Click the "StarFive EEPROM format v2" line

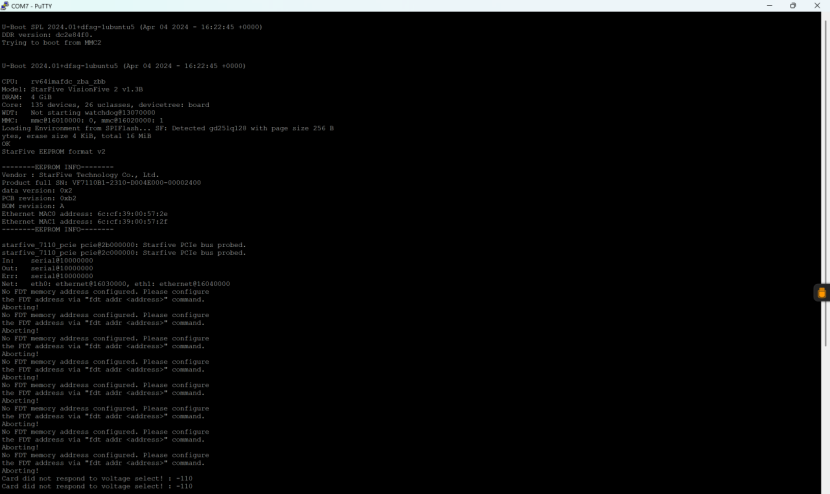54,151
